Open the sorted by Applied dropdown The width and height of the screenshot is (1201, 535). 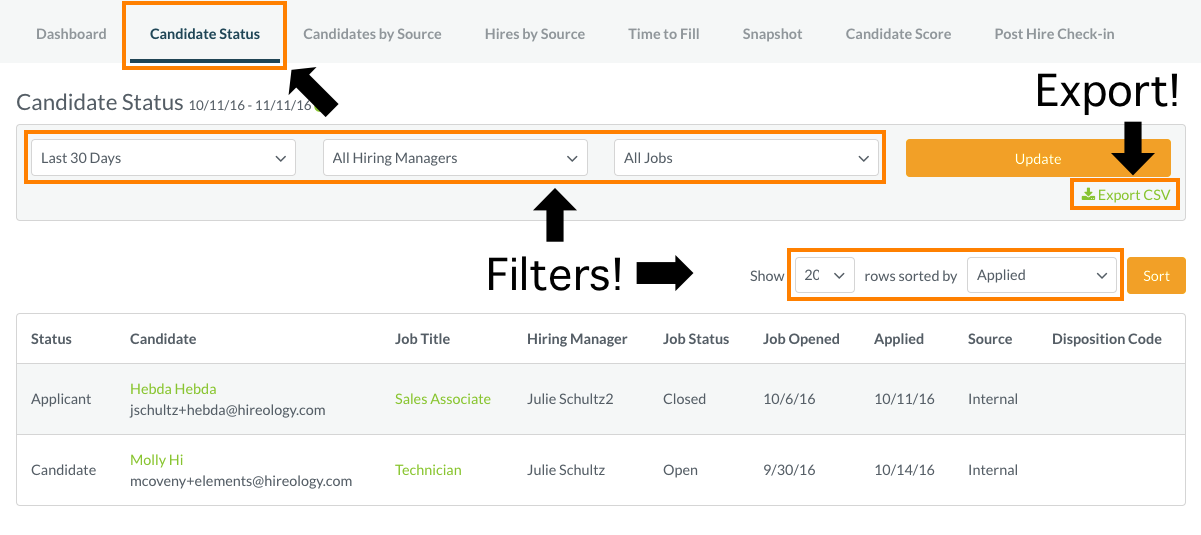(x=1042, y=275)
